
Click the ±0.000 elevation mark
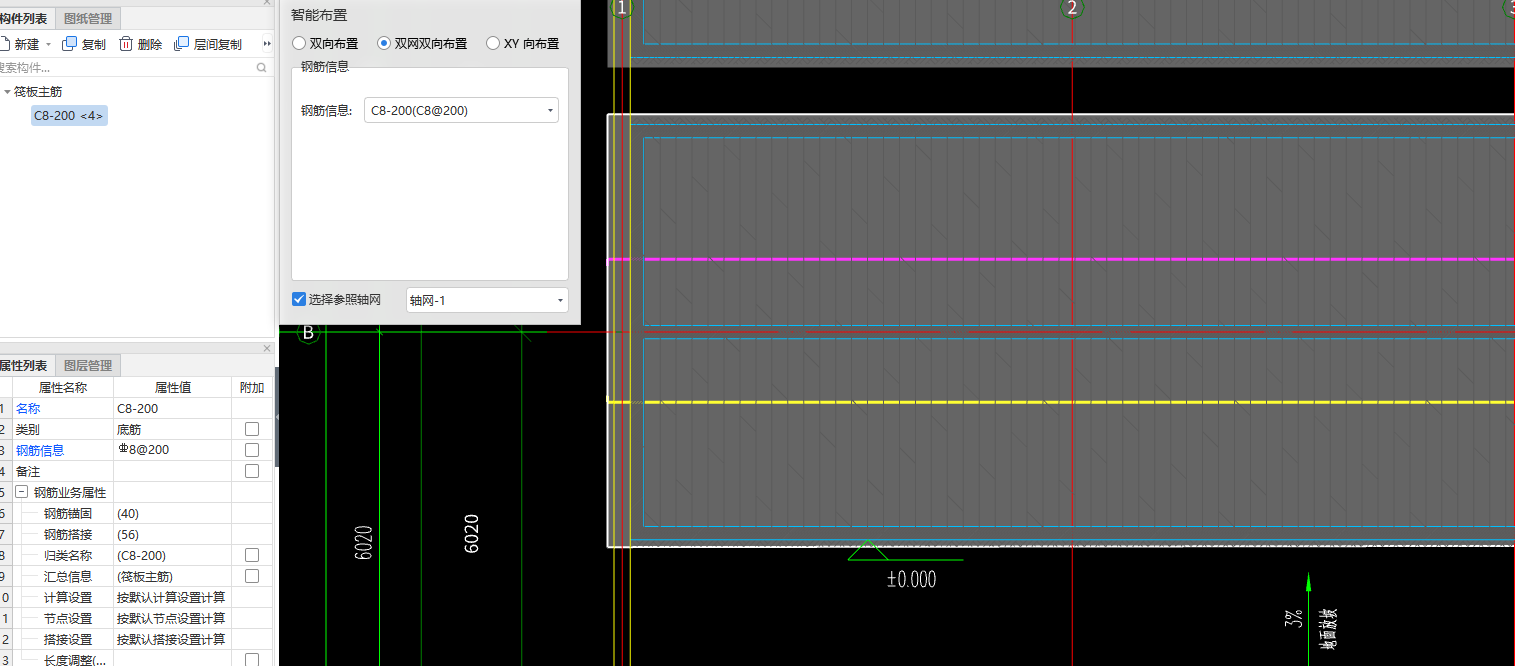911,579
